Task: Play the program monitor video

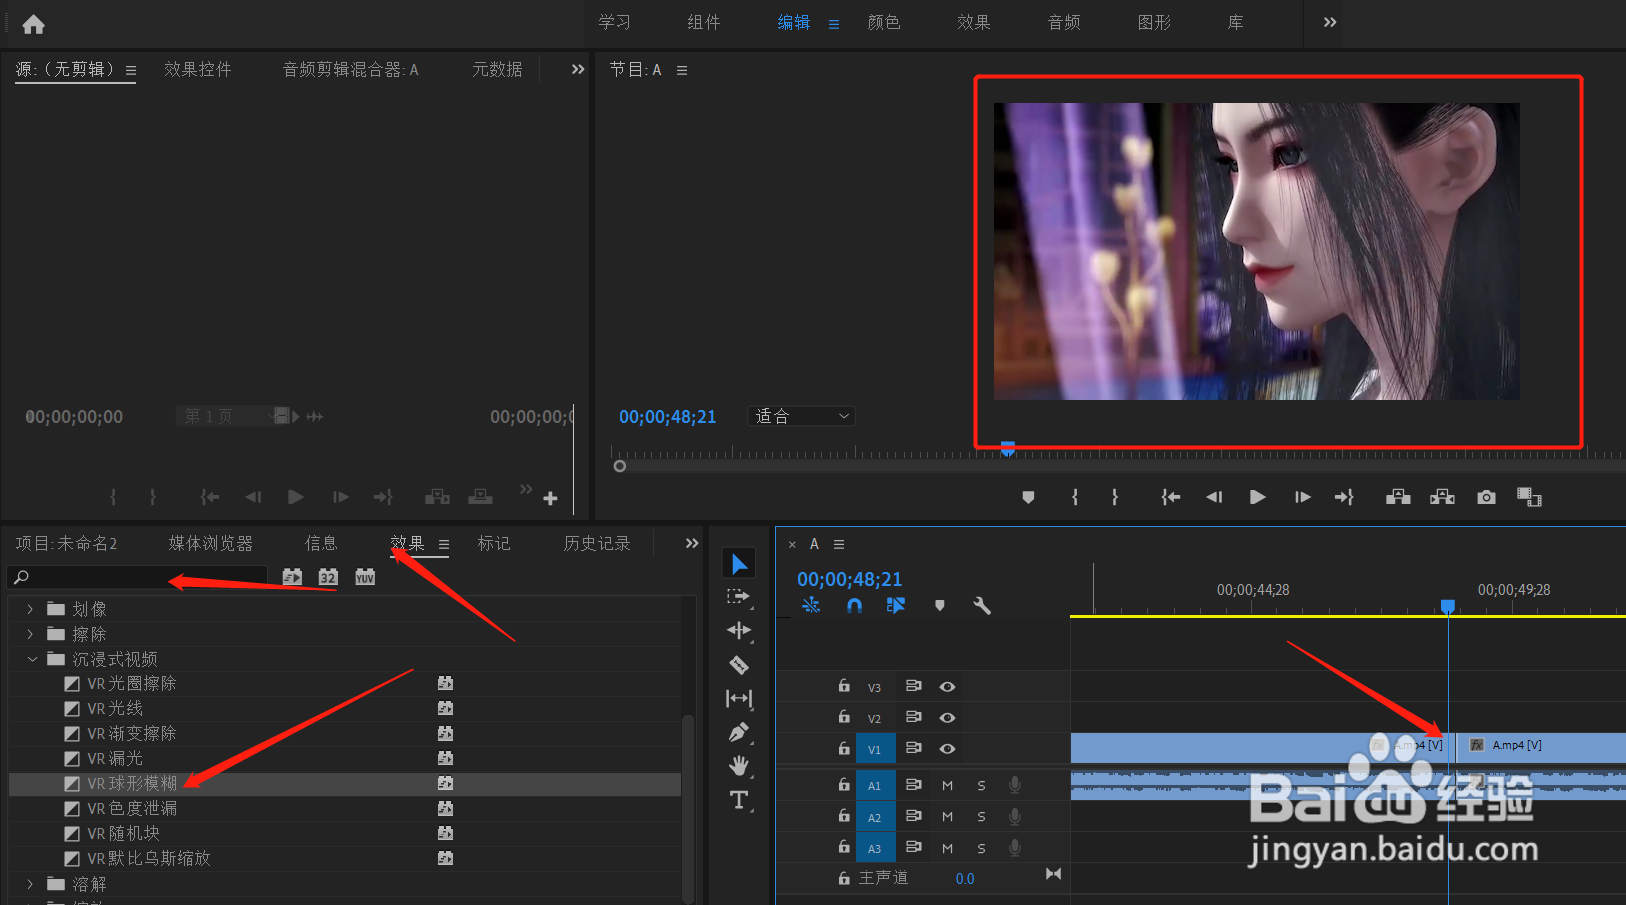Action: [1258, 497]
